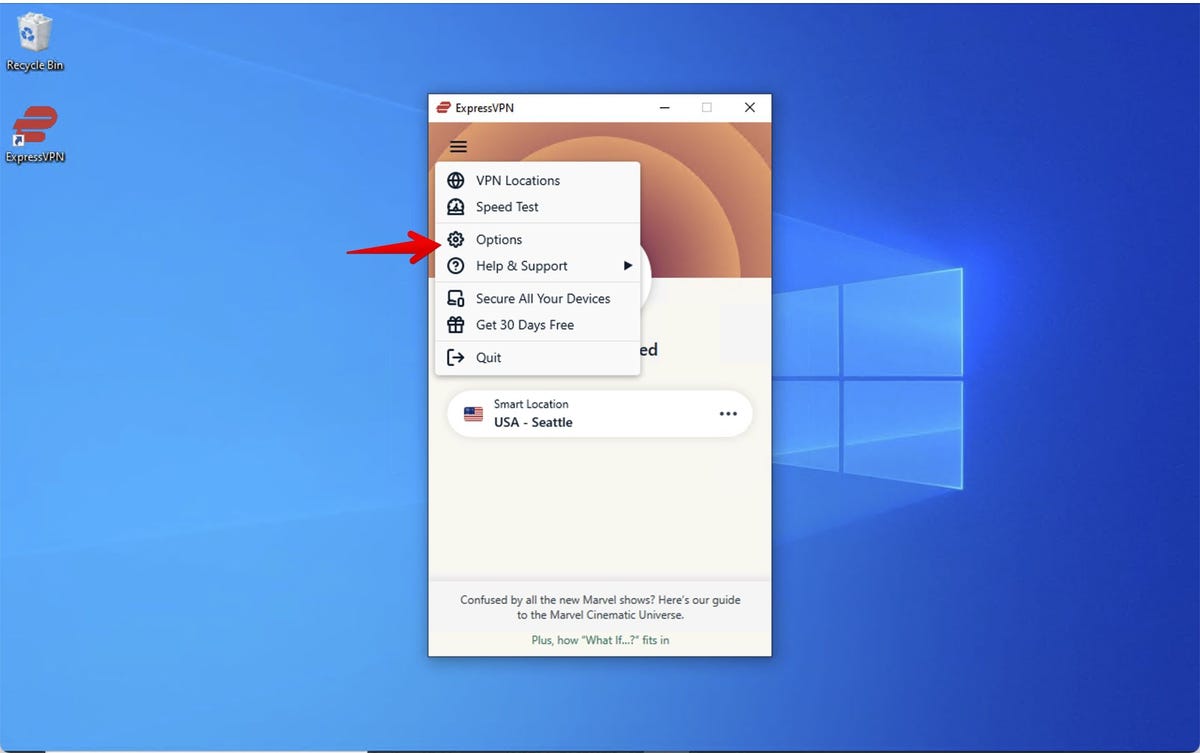Follow the Plus, how "What If...?" fits in link
The height and width of the screenshot is (753, 1200).
pyautogui.click(x=600, y=640)
